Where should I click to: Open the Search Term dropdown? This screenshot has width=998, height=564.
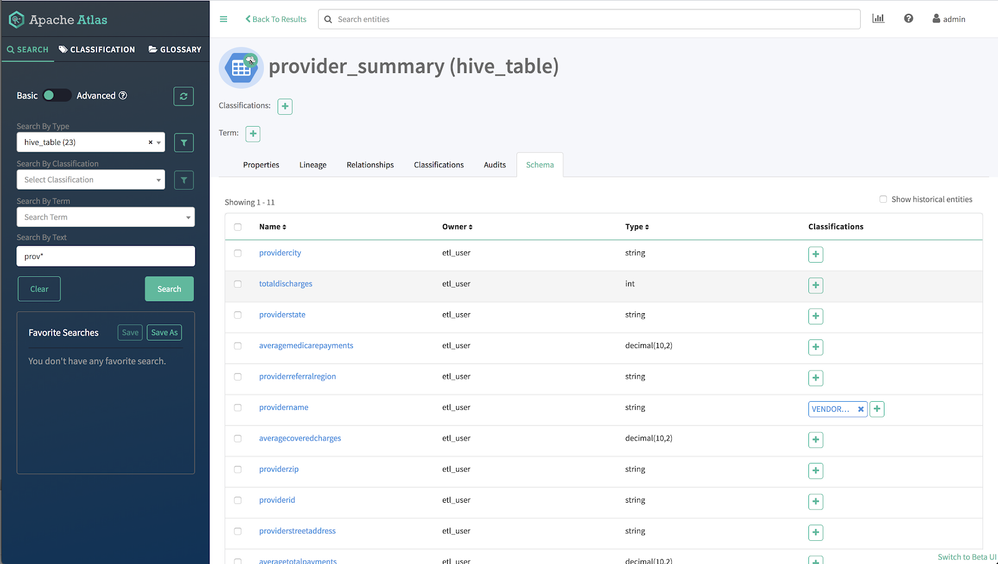[x=105, y=217]
